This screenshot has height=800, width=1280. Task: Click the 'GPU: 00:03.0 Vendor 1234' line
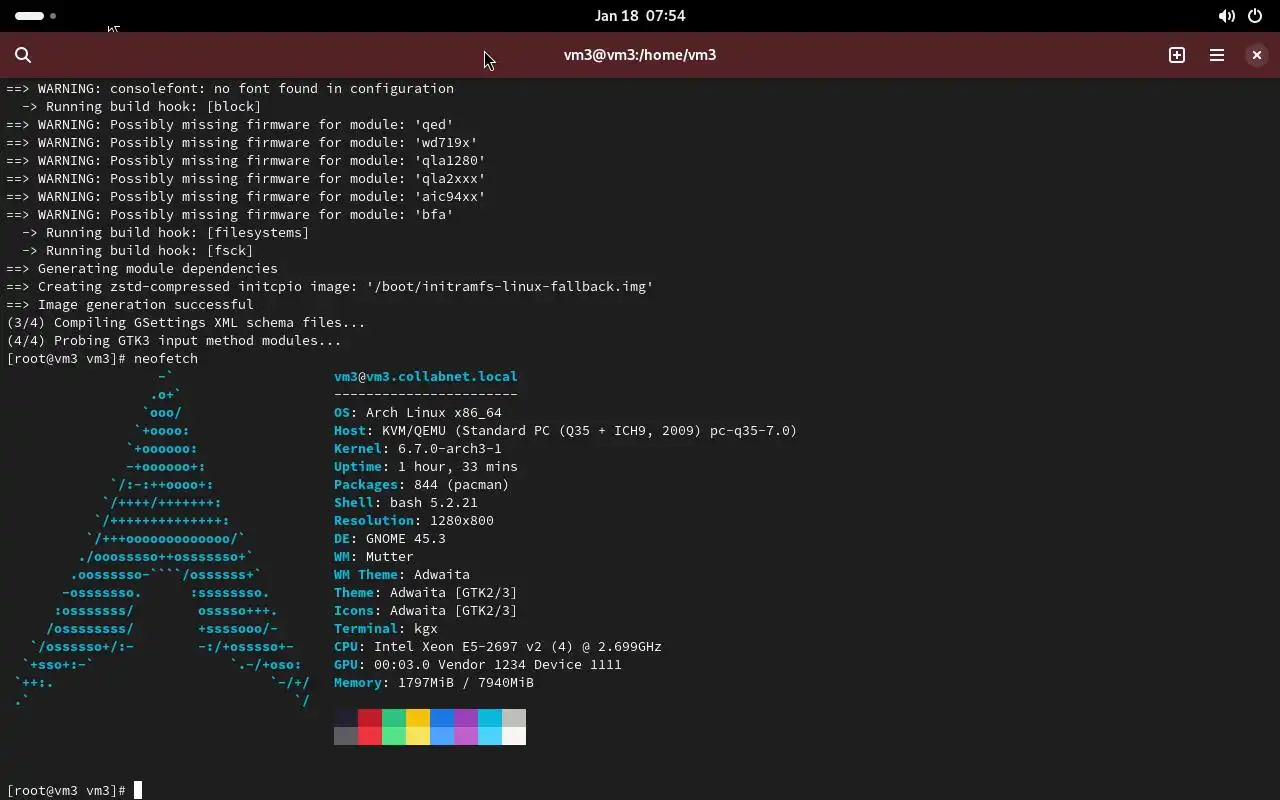(478, 665)
